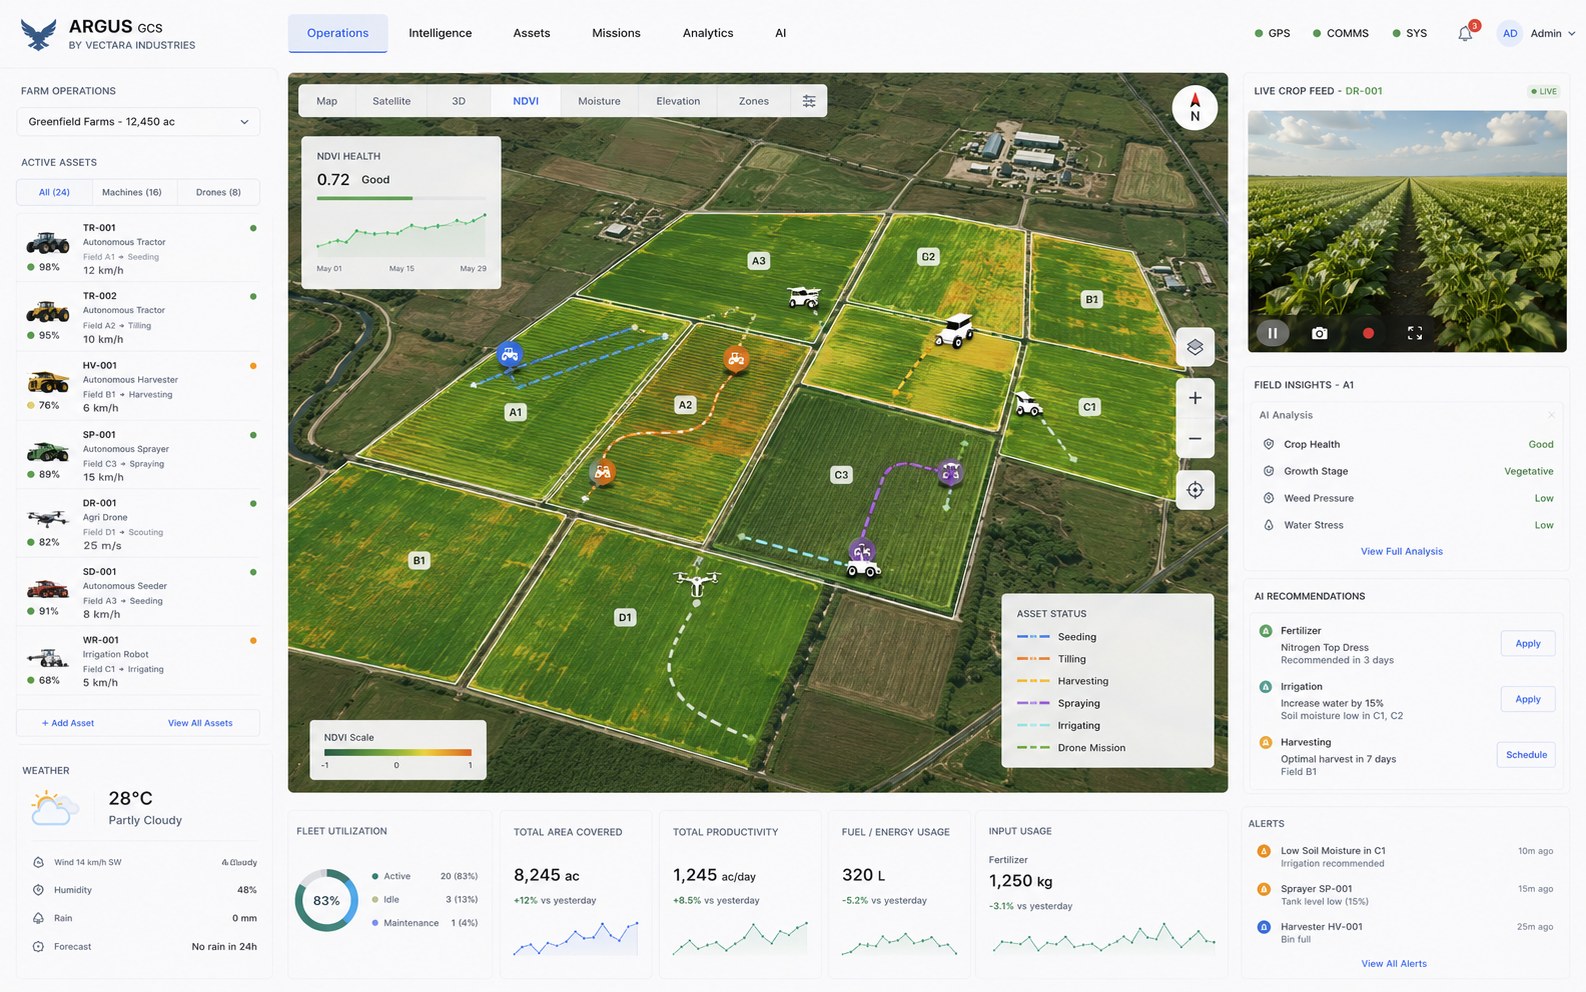
Task: Select the irrigation robot marker by C1
Action: 1027,404
